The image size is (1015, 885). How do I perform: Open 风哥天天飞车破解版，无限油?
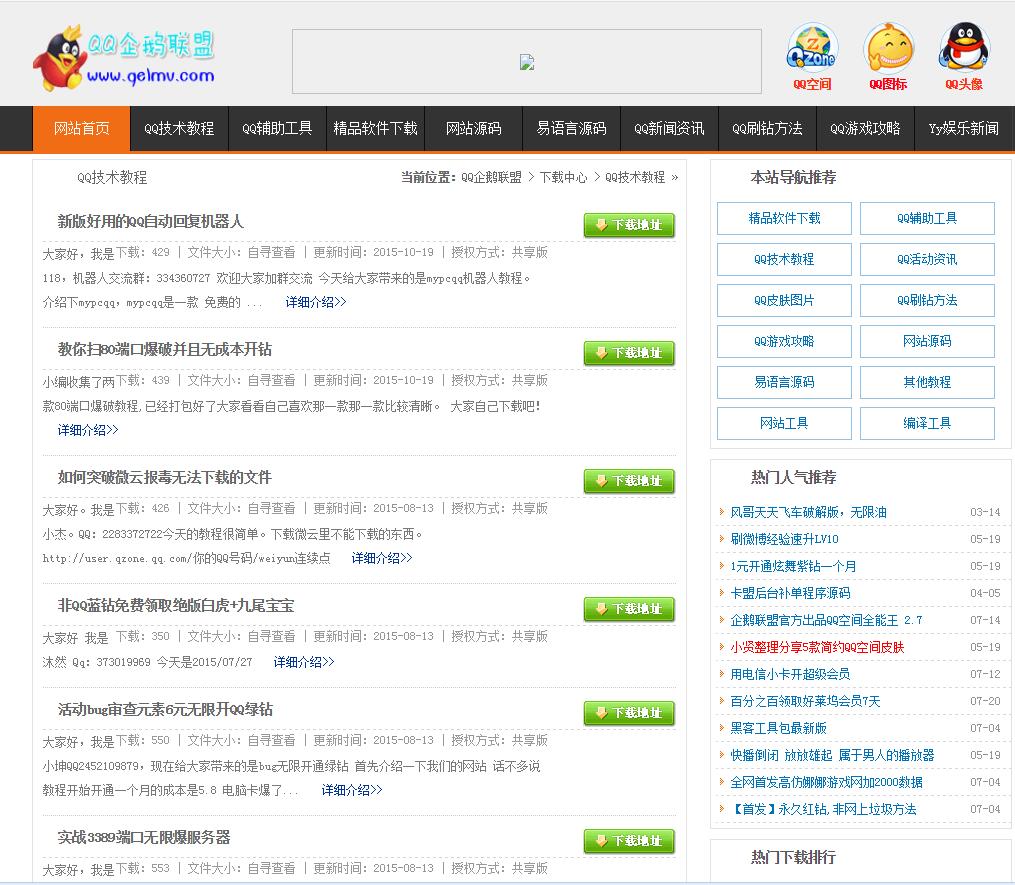point(809,513)
